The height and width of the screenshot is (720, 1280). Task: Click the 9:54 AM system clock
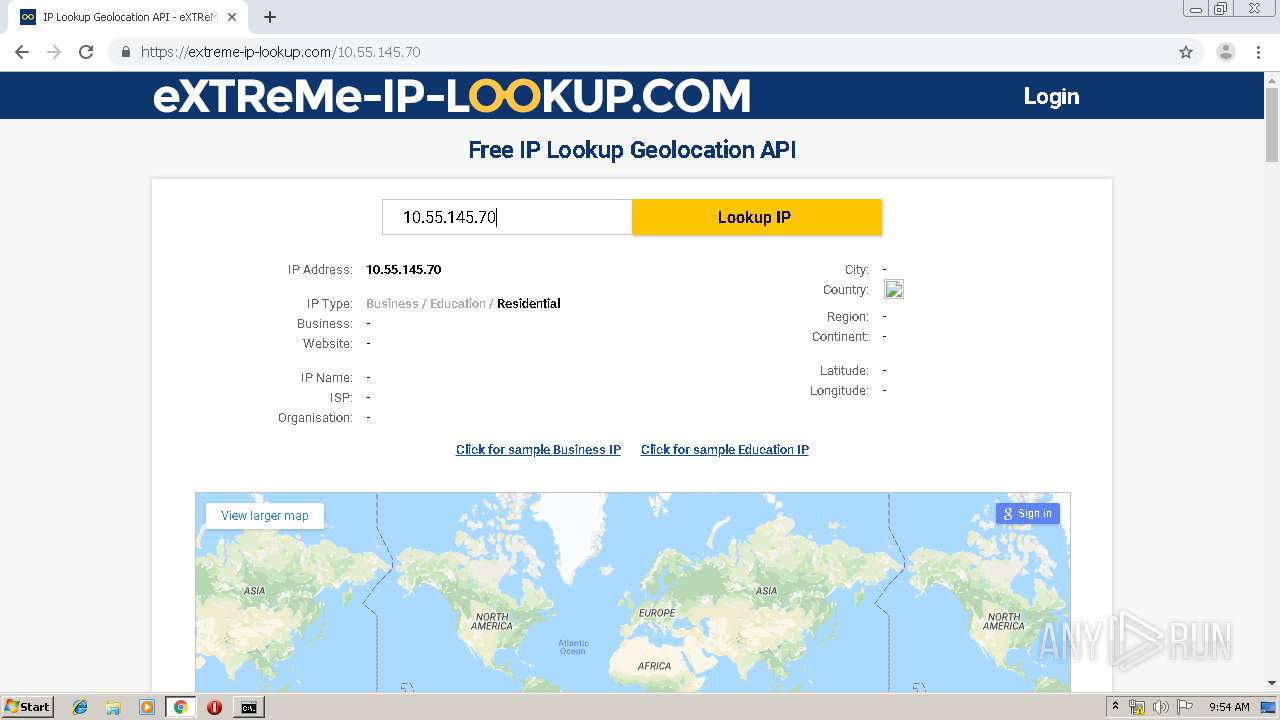coord(1229,707)
